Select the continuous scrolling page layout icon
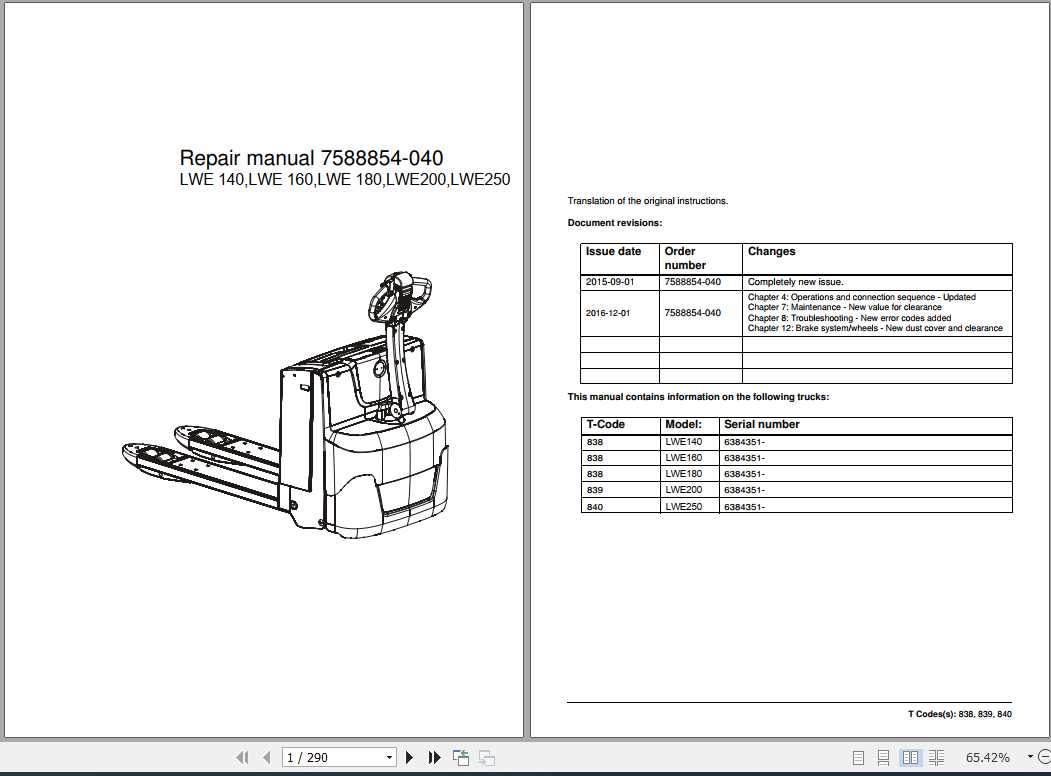This screenshot has height=776, width=1051. click(884, 757)
